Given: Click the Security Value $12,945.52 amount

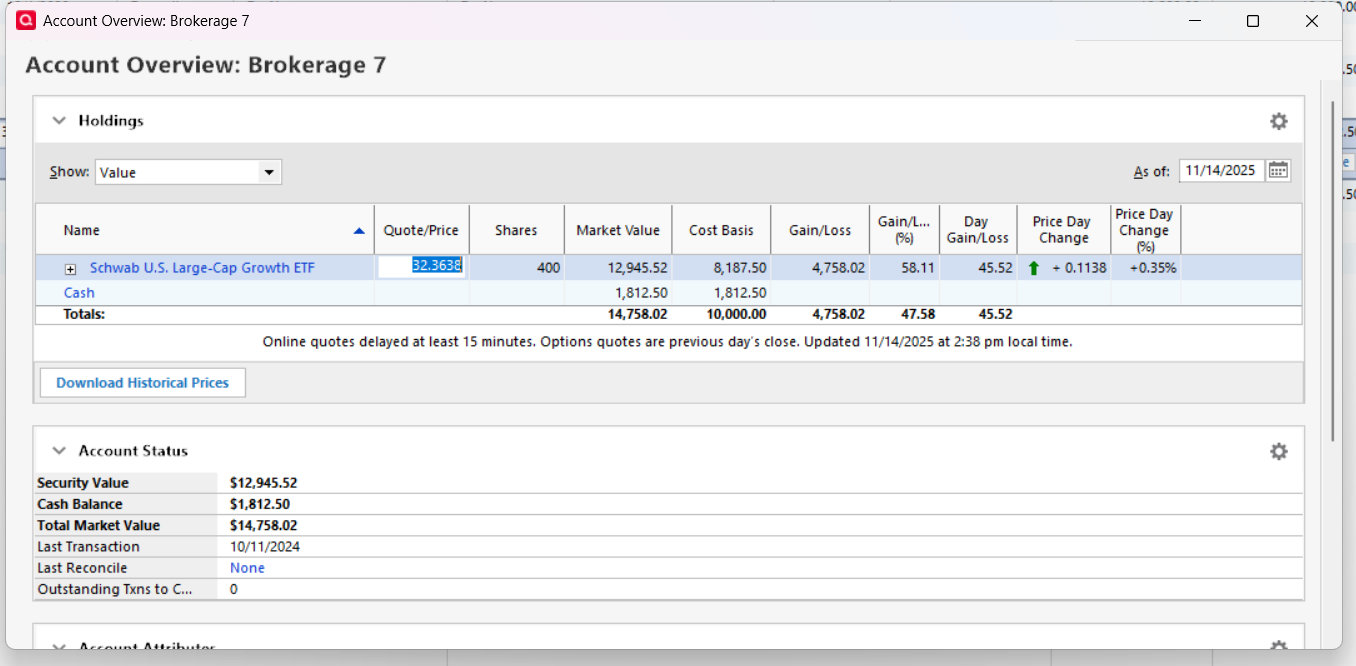Looking at the screenshot, I should [263, 483].
